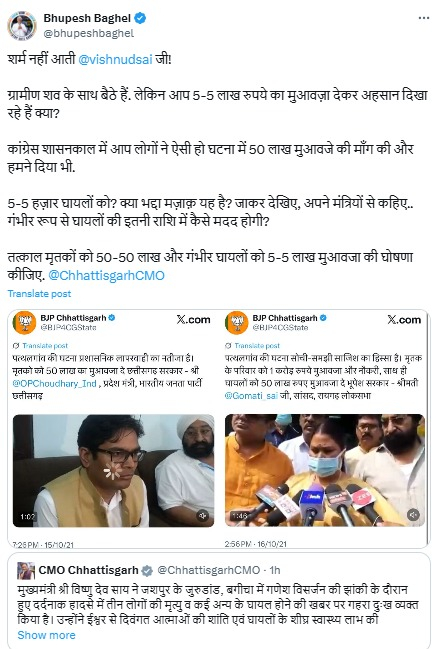Open the @Gomati_sai mention in embedded post
This screenshot has height=649, width=436.
[x=251, y=396]
